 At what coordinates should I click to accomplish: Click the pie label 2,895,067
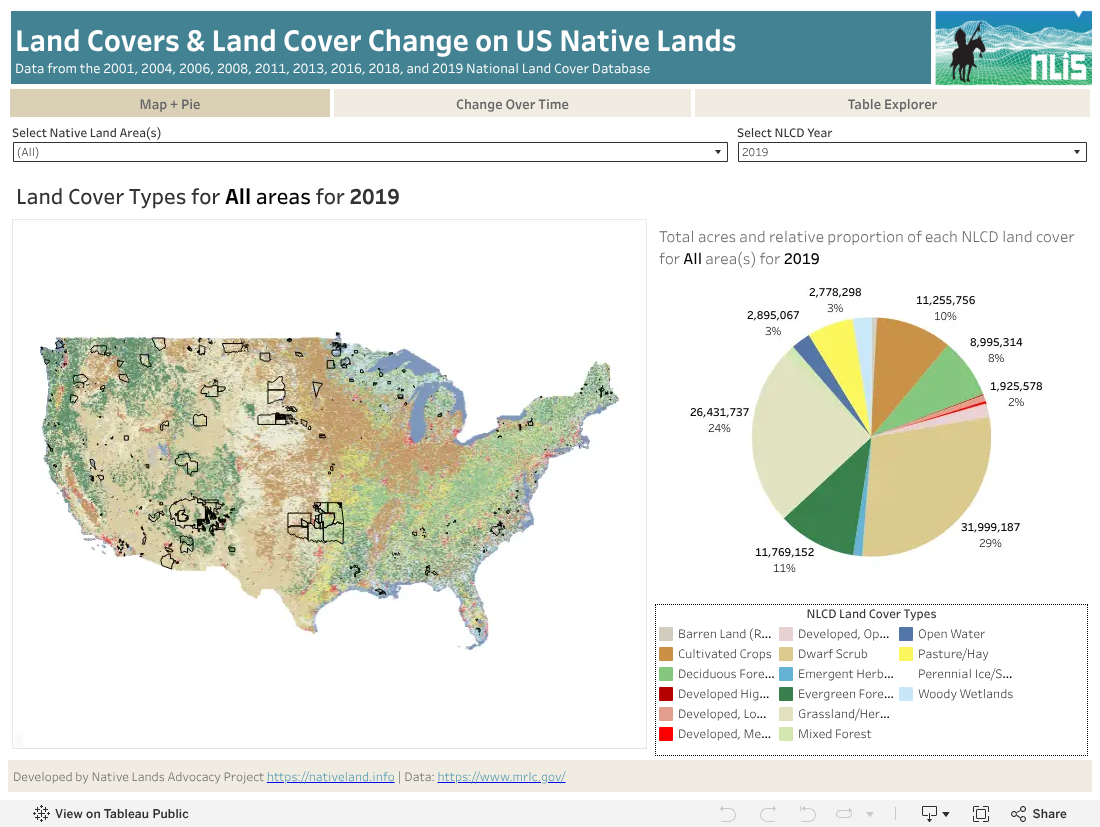[773, 316]
